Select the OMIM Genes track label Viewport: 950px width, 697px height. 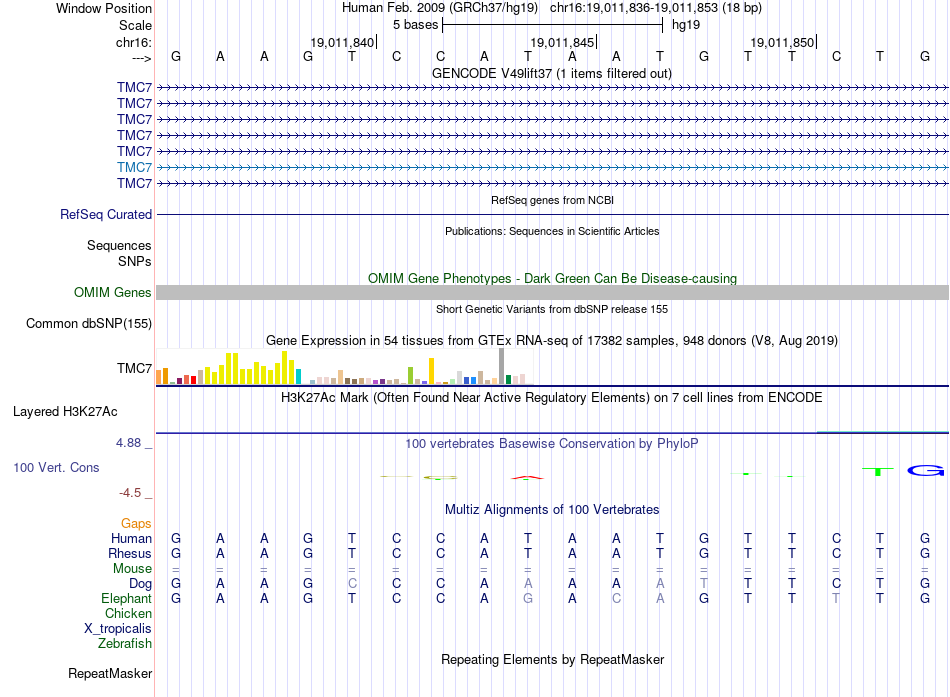click(113, 293)
